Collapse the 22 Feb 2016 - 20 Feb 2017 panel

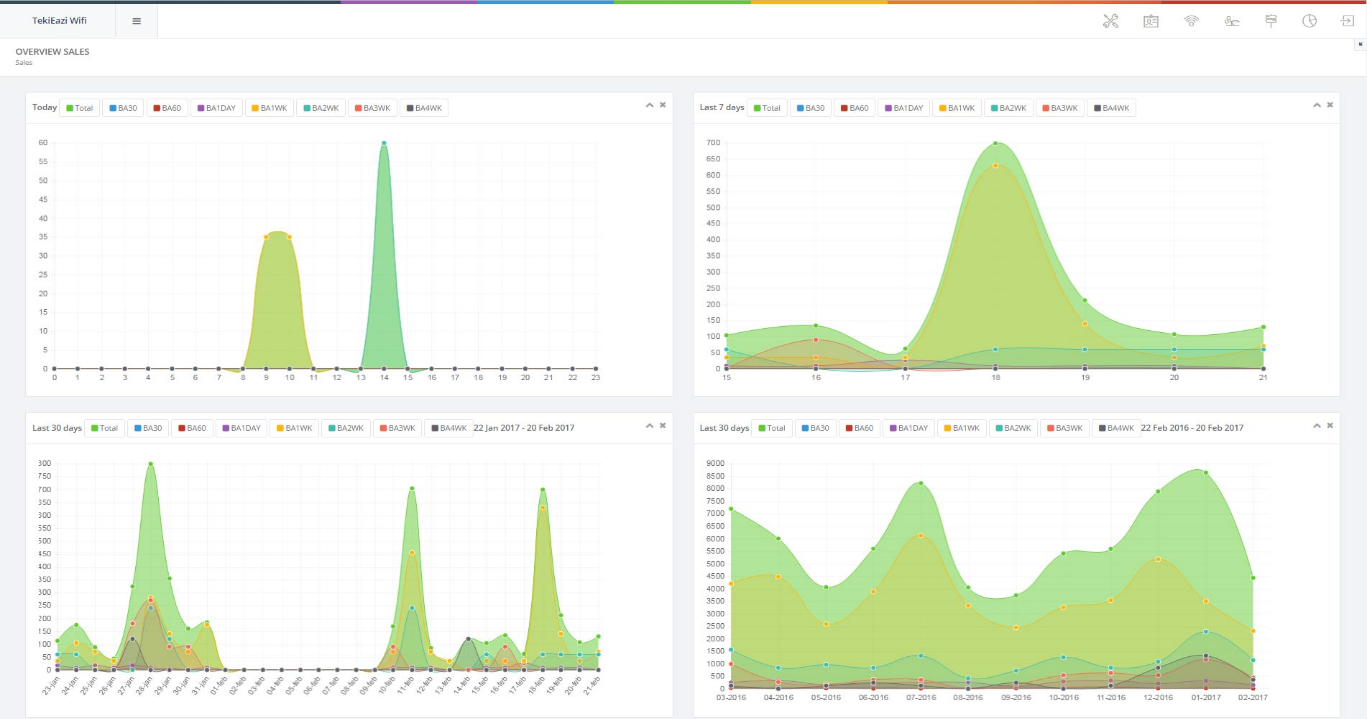tap(1317, 425)
